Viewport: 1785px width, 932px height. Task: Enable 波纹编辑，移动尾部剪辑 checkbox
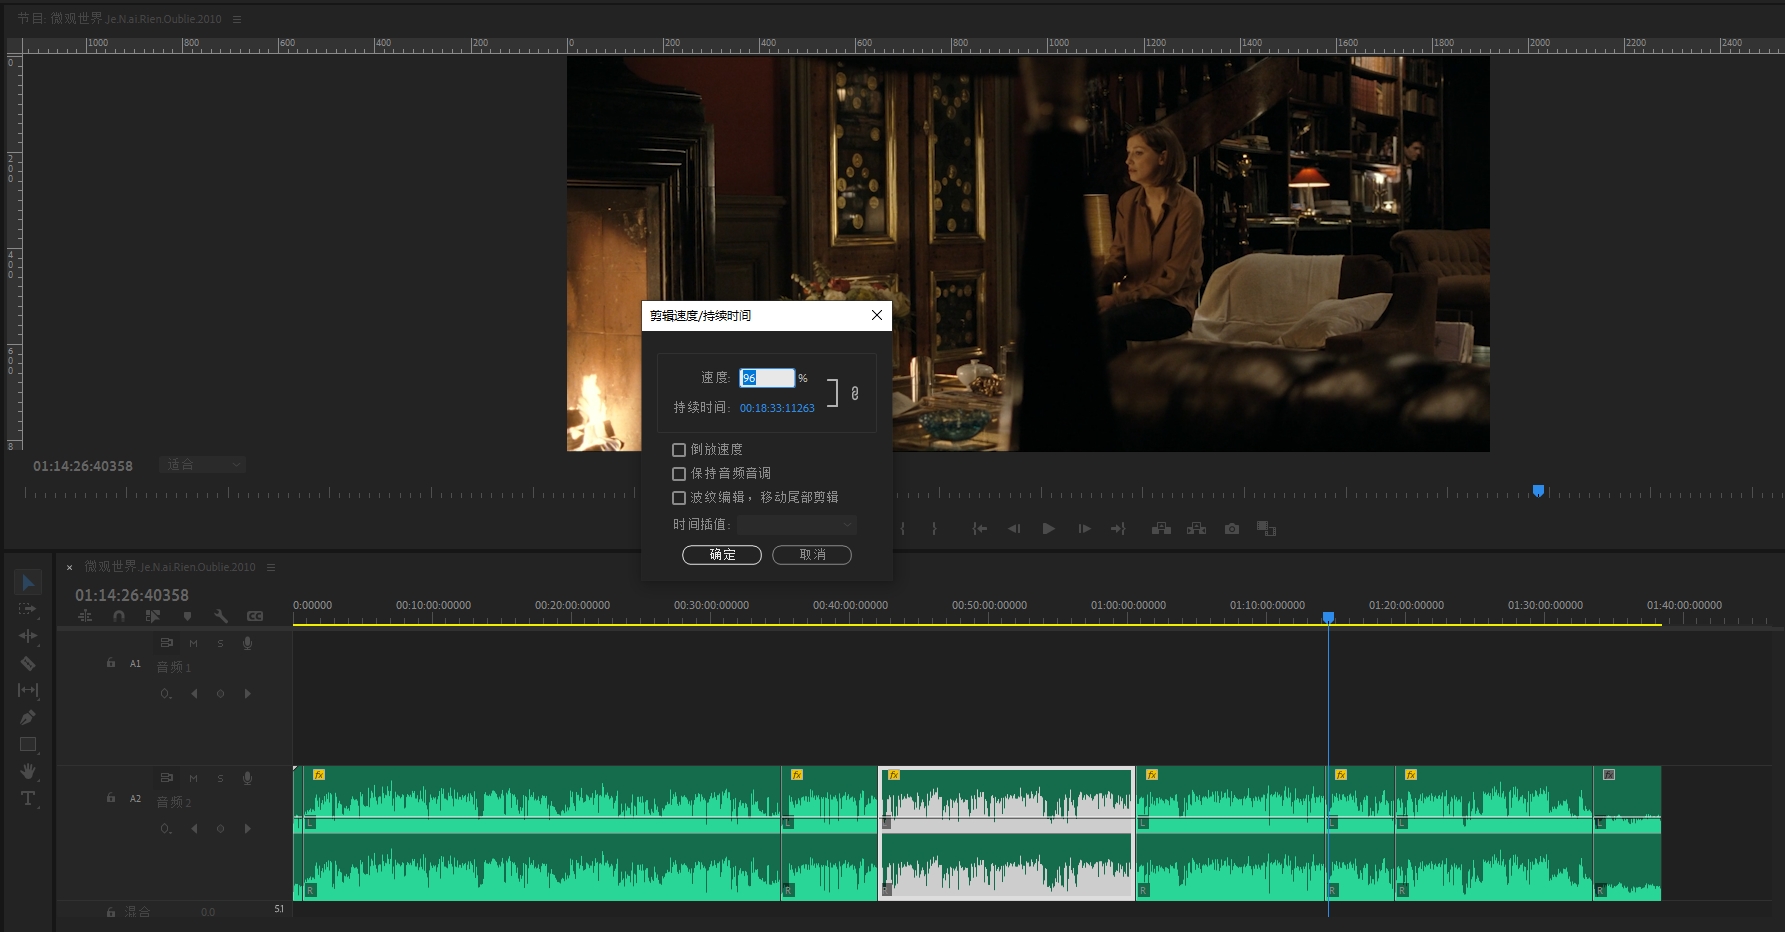[x=679, y=498]
